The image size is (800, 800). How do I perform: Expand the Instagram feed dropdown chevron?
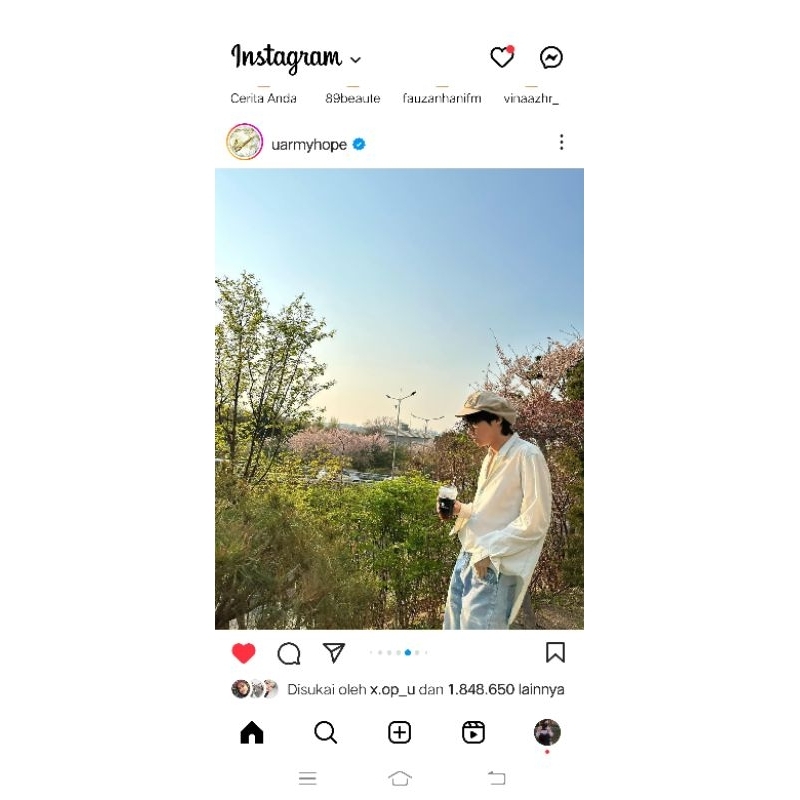pos(356,60)
